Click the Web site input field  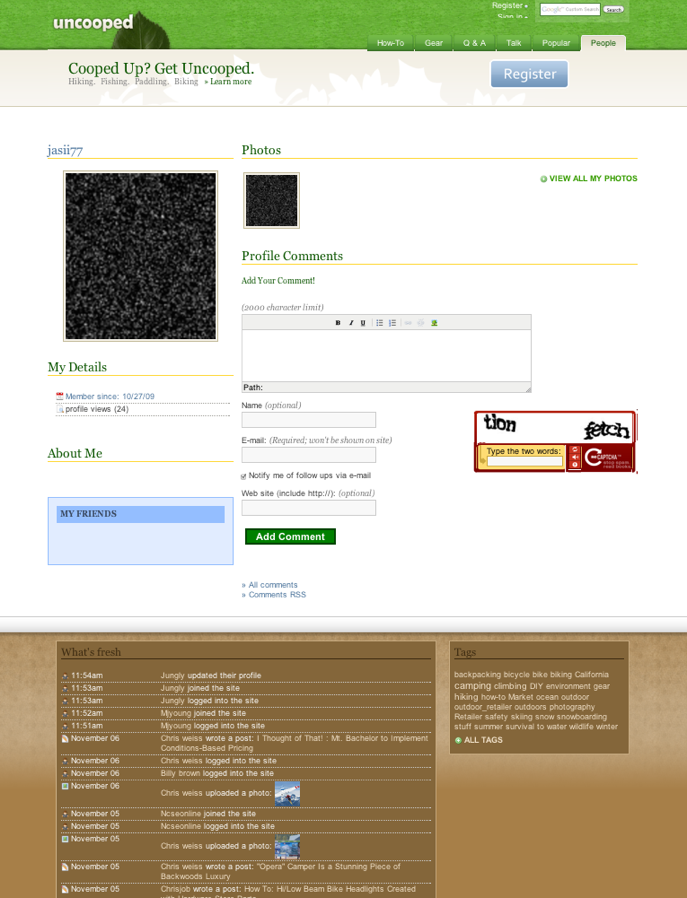coord(309,507)
